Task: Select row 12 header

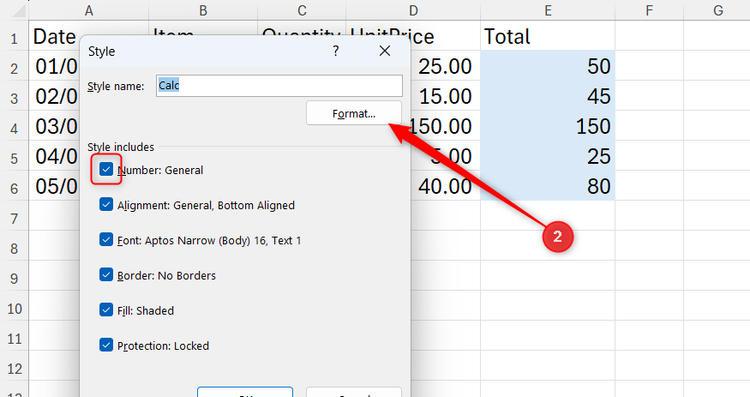Action: pyautogui.click(x=14, y=368)
